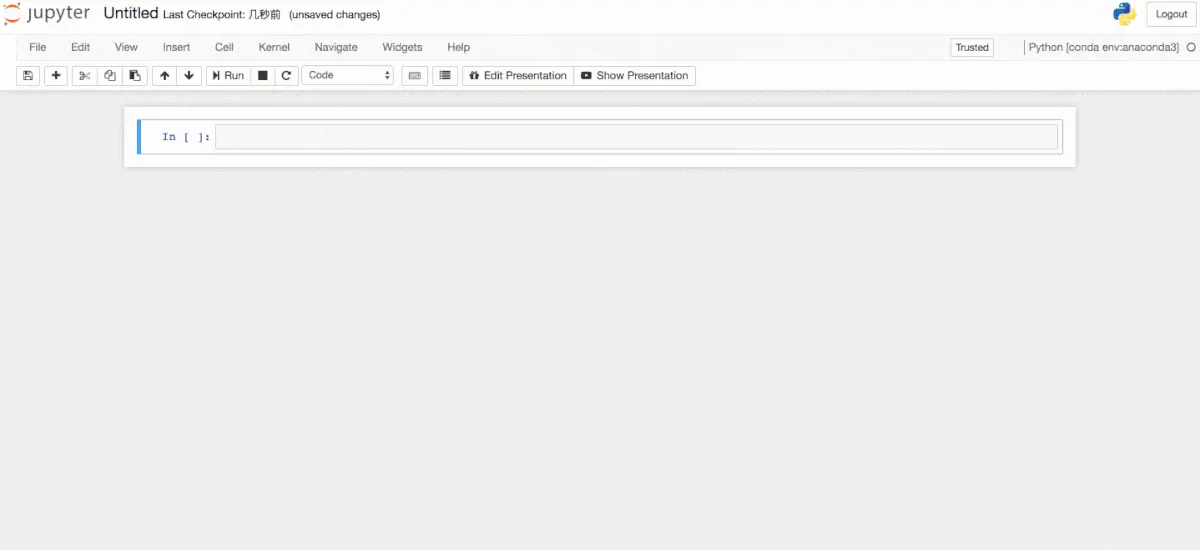Click the Python logo icon
This screenshot has width=1200, height=550.
pyautogui.click(x=1125, y=14)
